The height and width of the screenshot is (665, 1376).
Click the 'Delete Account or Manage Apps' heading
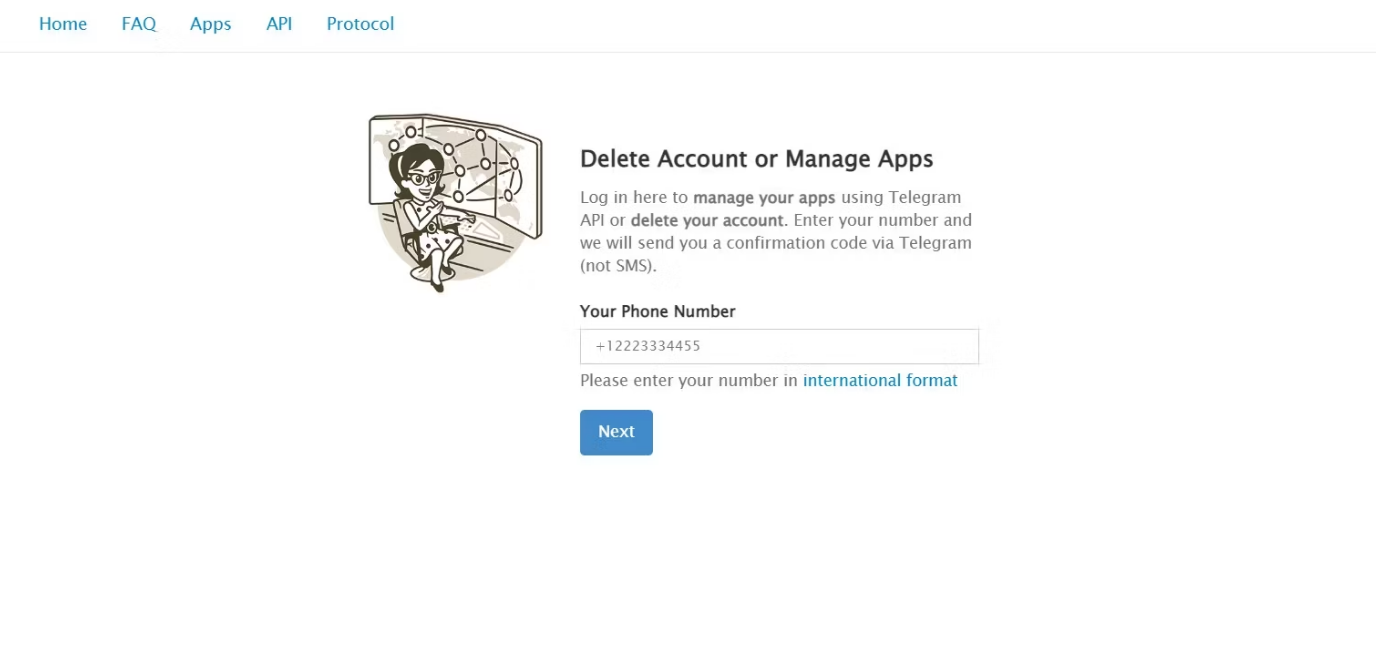click(x=756, y=159)
